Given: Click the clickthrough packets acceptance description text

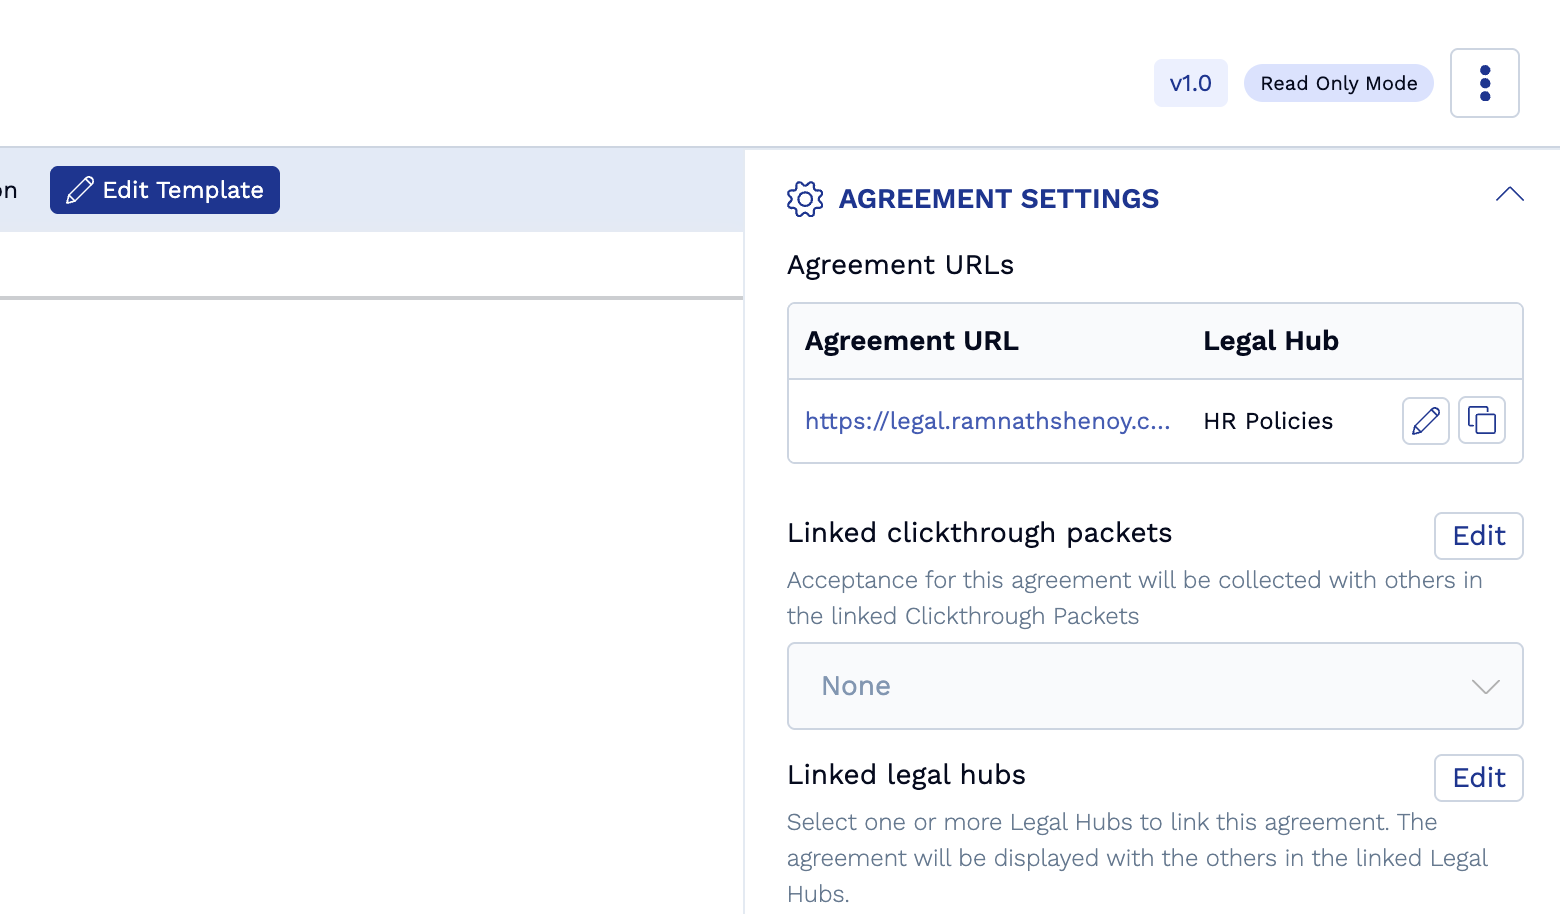Looking at the screenshot, I should [x=1134, y=598].
